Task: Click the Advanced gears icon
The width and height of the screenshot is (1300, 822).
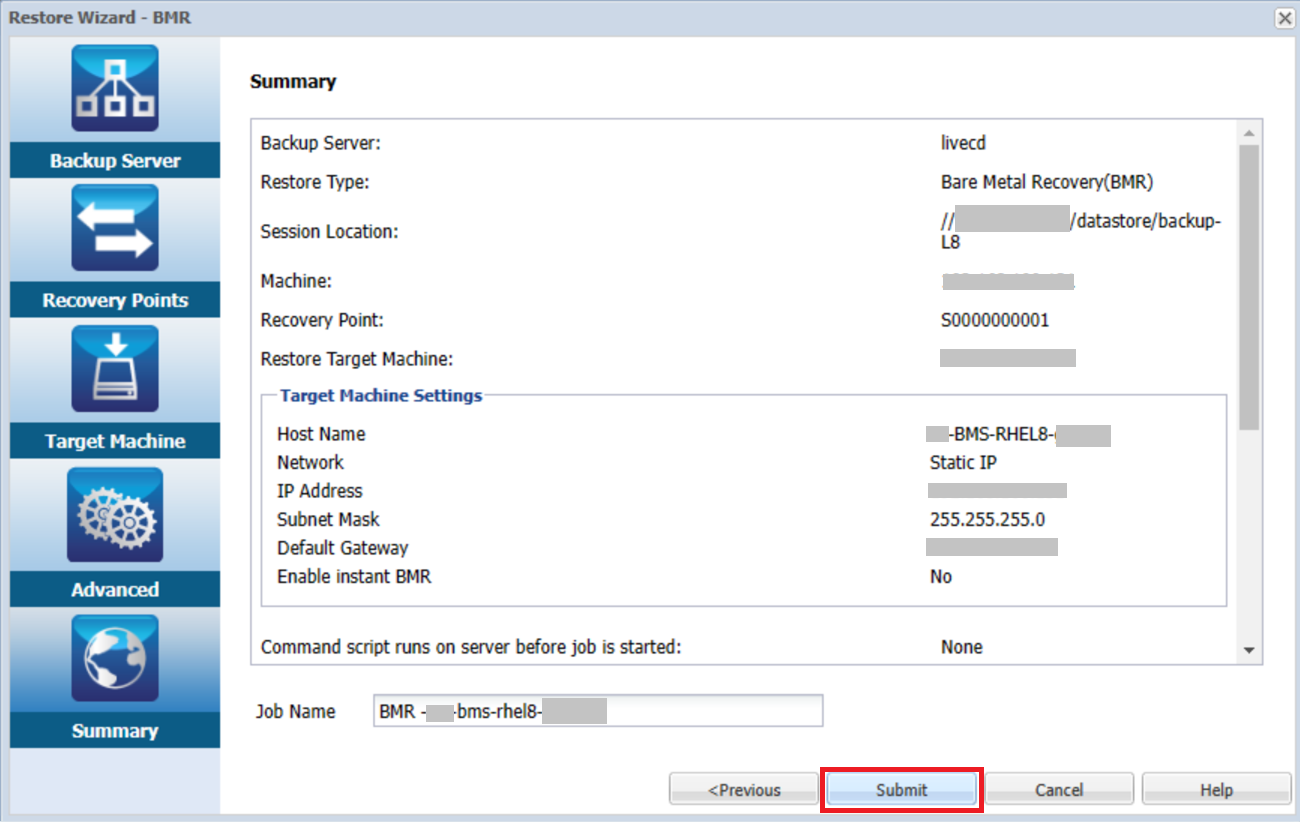Action: point(114,515)
